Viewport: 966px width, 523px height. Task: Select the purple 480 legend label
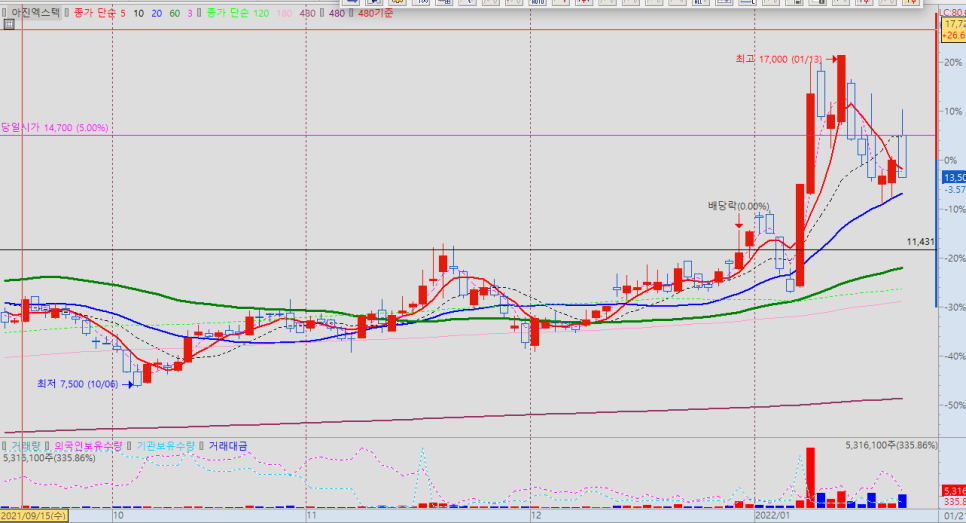(x=336, y=13)
